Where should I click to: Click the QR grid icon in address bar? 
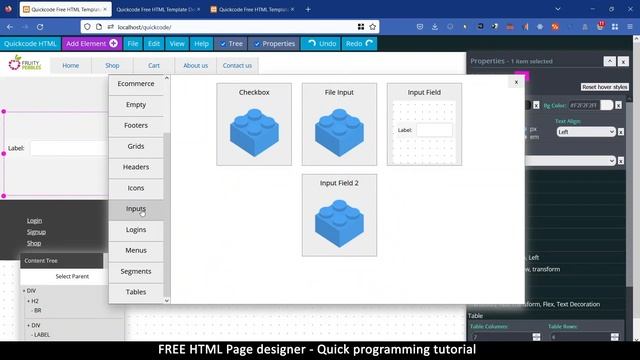361,27
